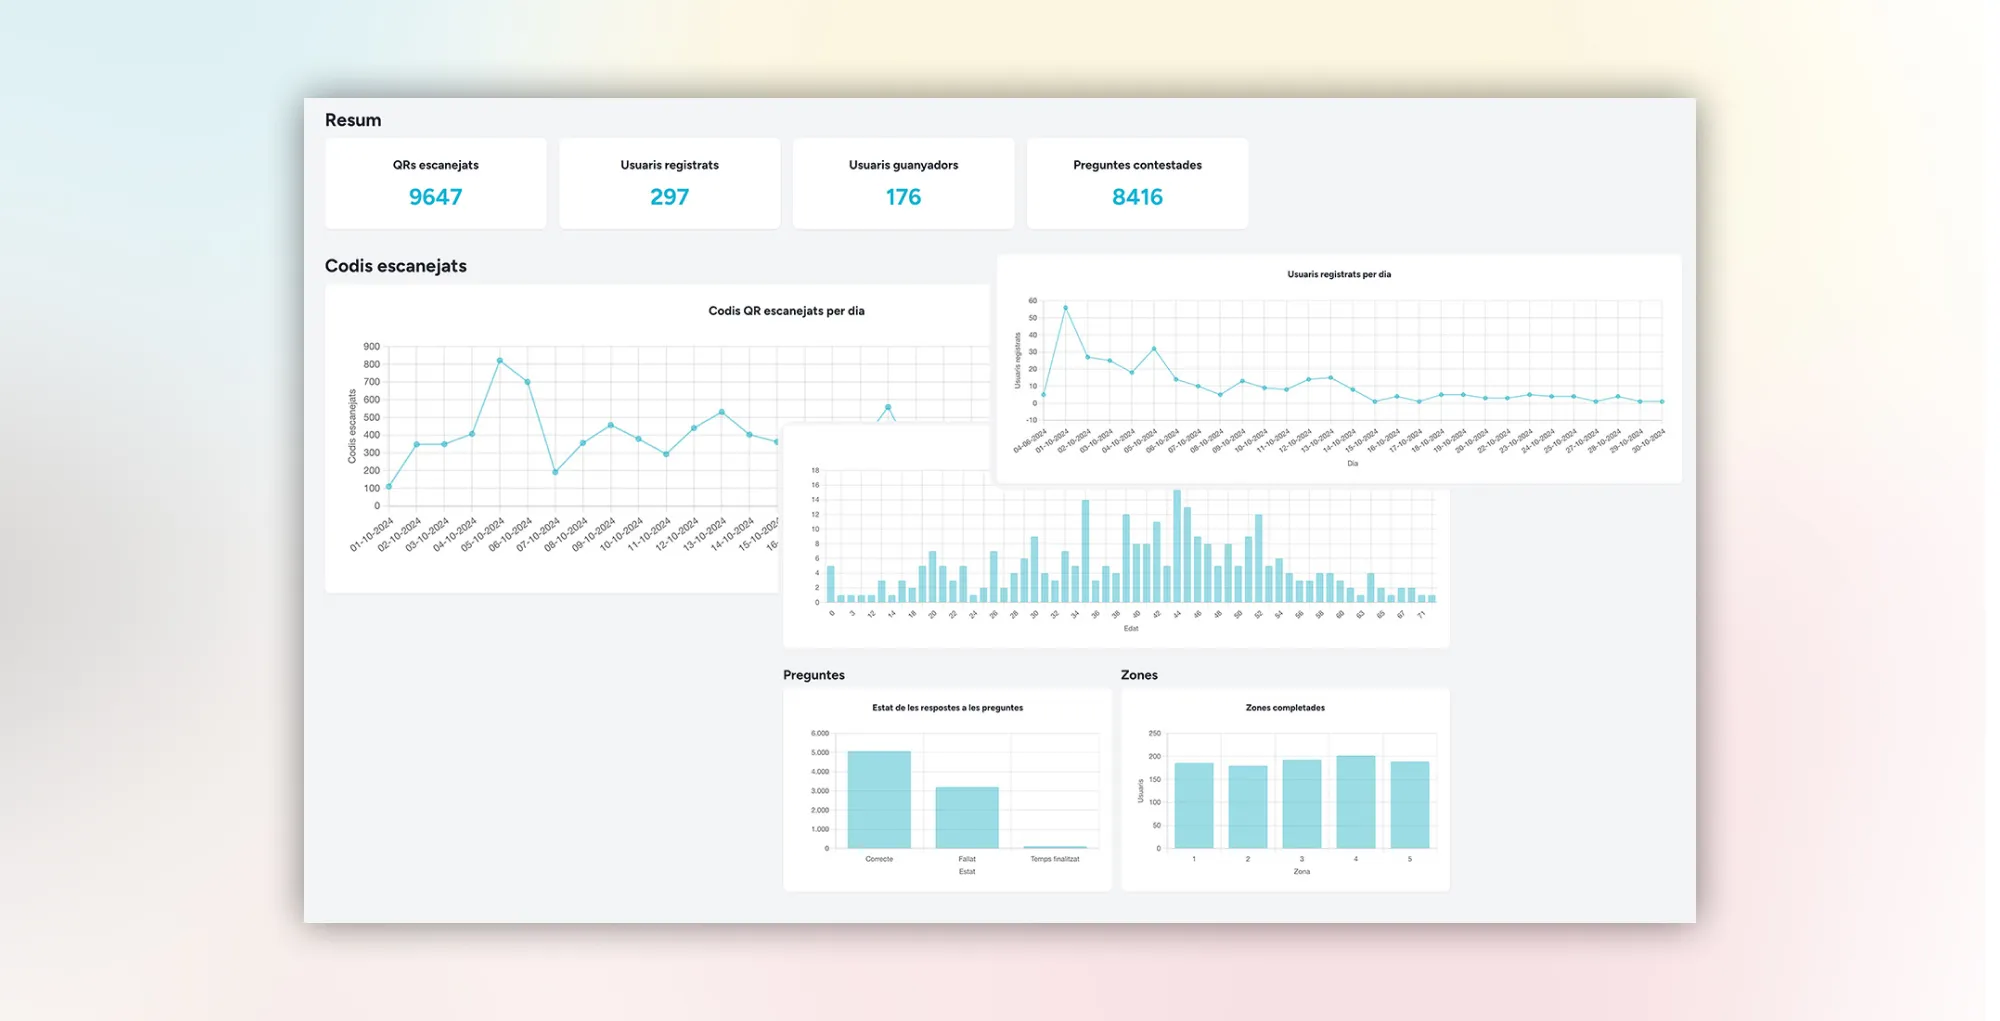This screenshot has width=2000, height=1021.
Task: Click the Temps finalitzat axis label
Action: coord(1055,859)
